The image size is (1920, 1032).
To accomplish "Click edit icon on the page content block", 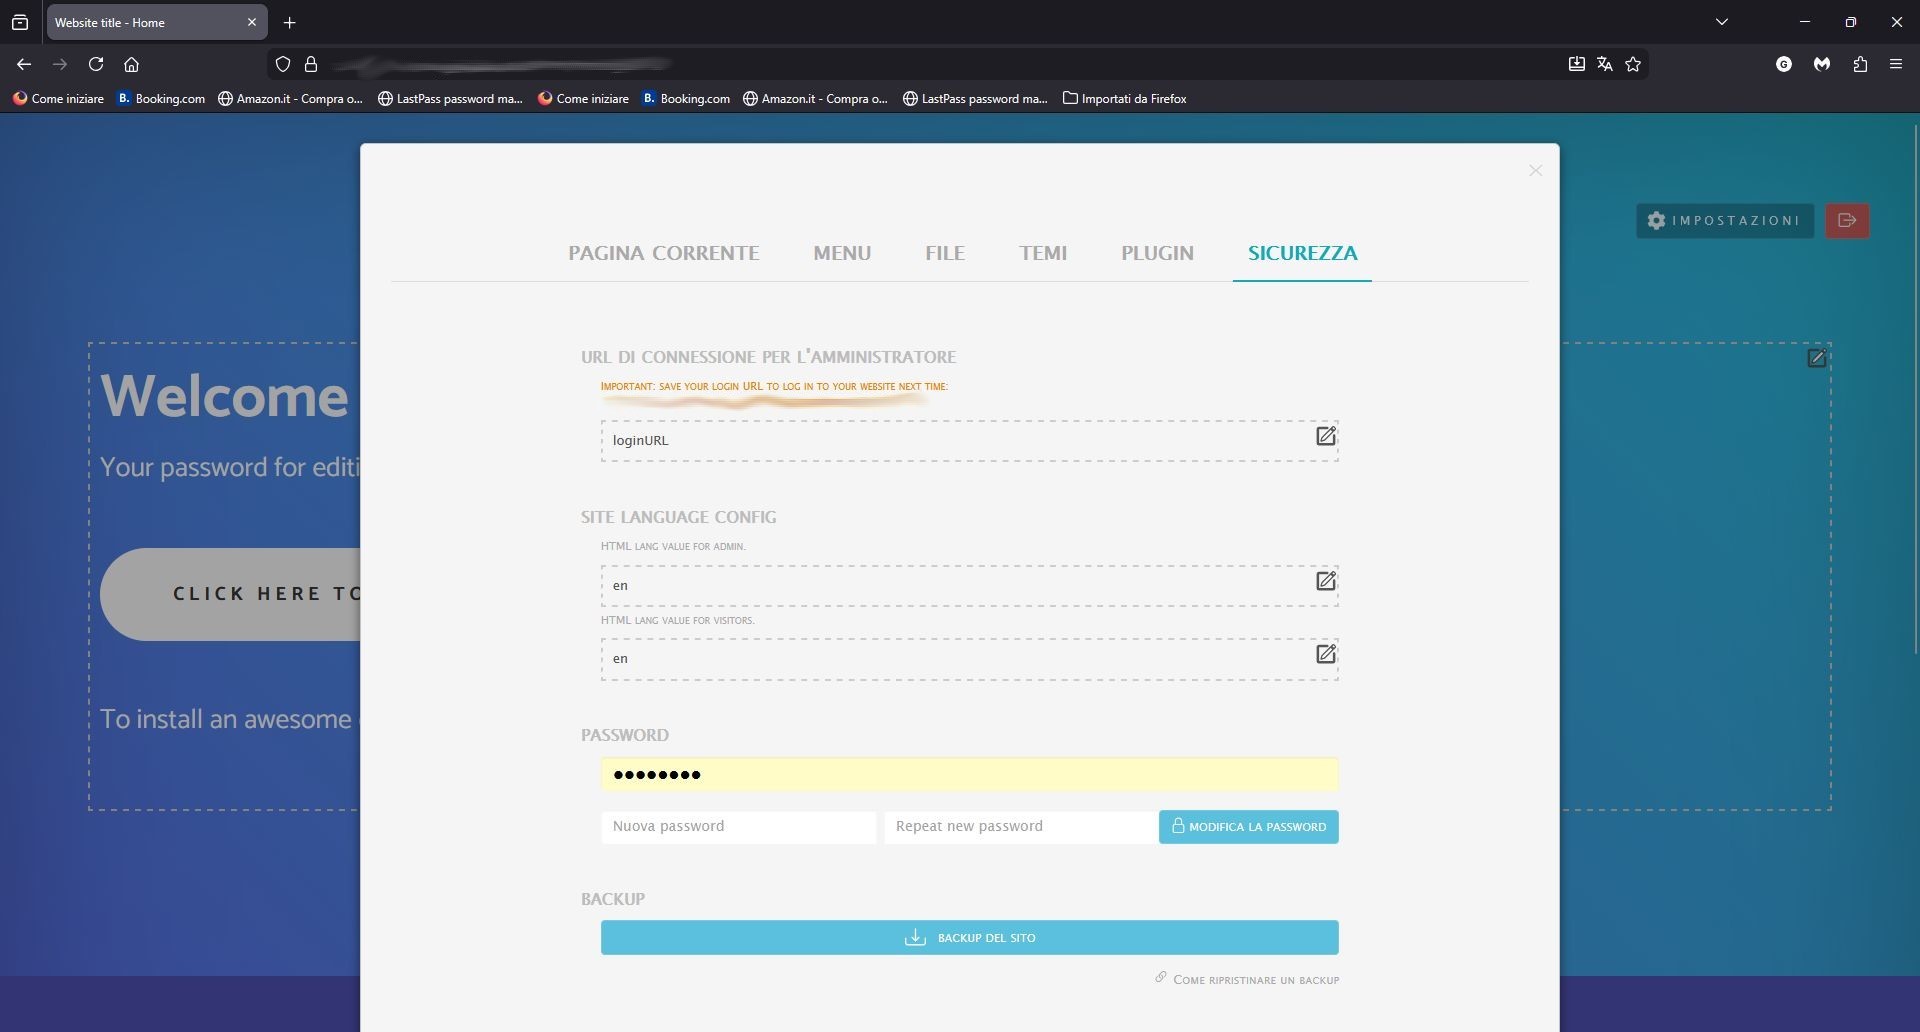I will [x=1816, y=358].
